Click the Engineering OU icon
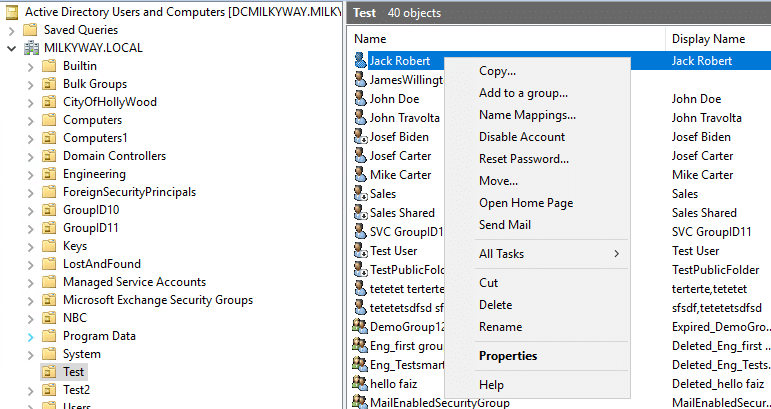 (49, 174)
